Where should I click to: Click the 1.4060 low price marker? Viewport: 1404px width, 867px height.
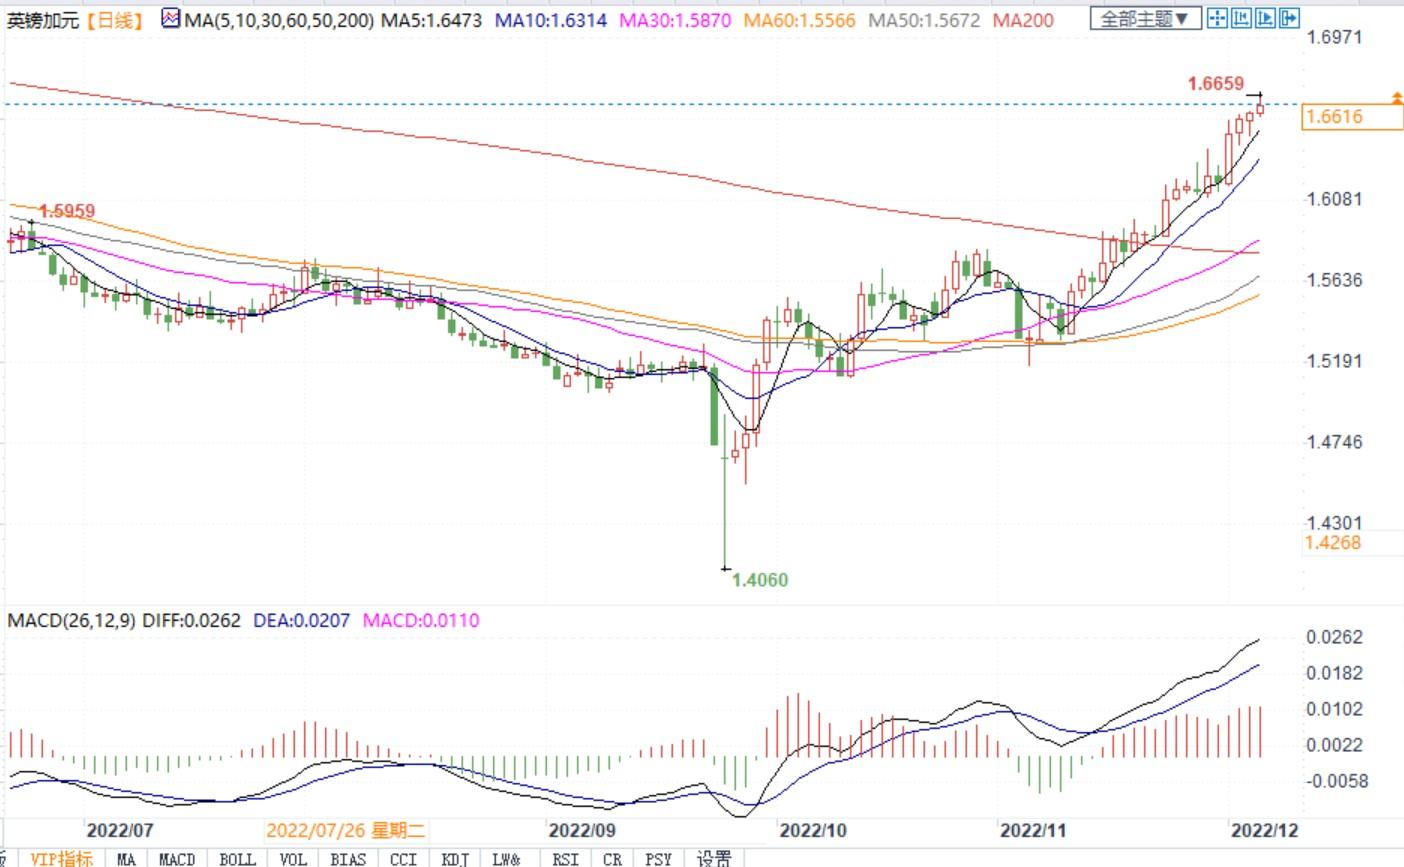point(759,580)
